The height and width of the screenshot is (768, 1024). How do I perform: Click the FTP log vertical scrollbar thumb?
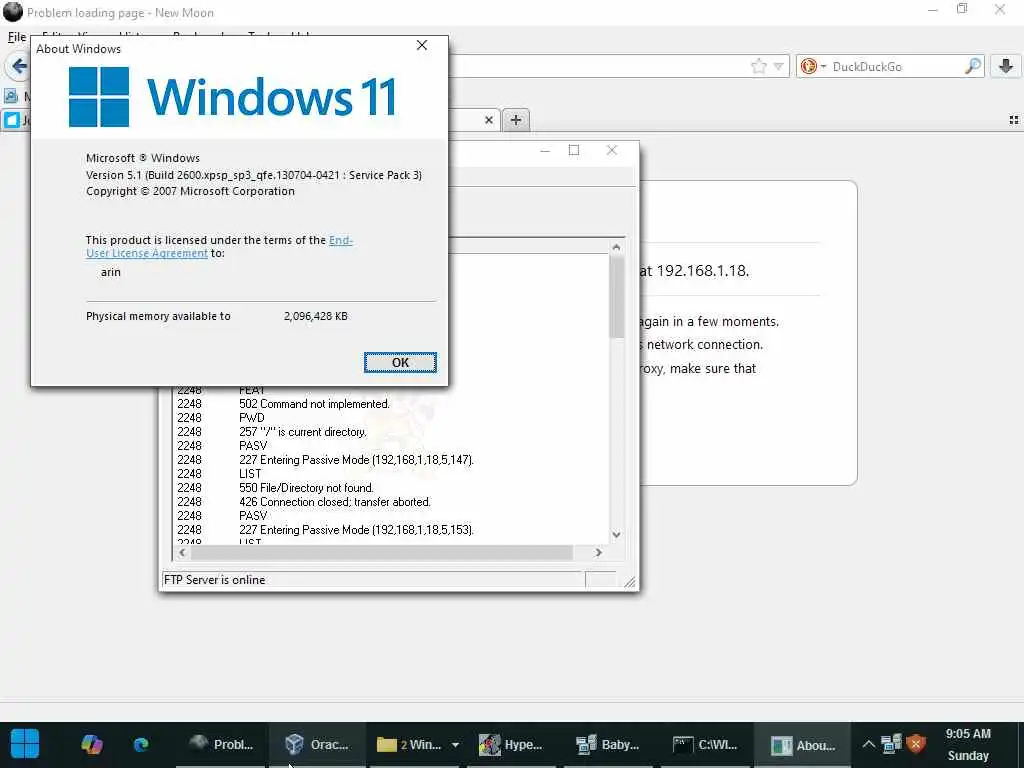(616, 296)
